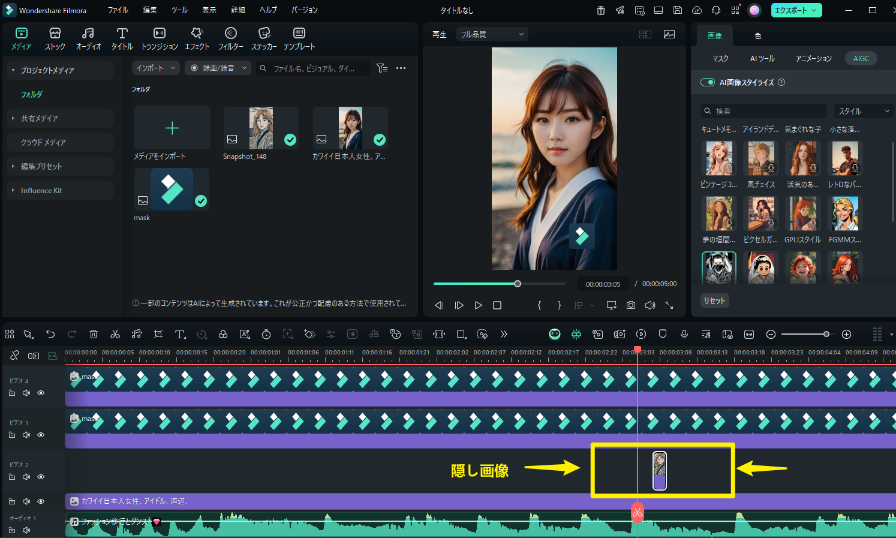
Task: Click play button in preview
Action: (478, 306)
